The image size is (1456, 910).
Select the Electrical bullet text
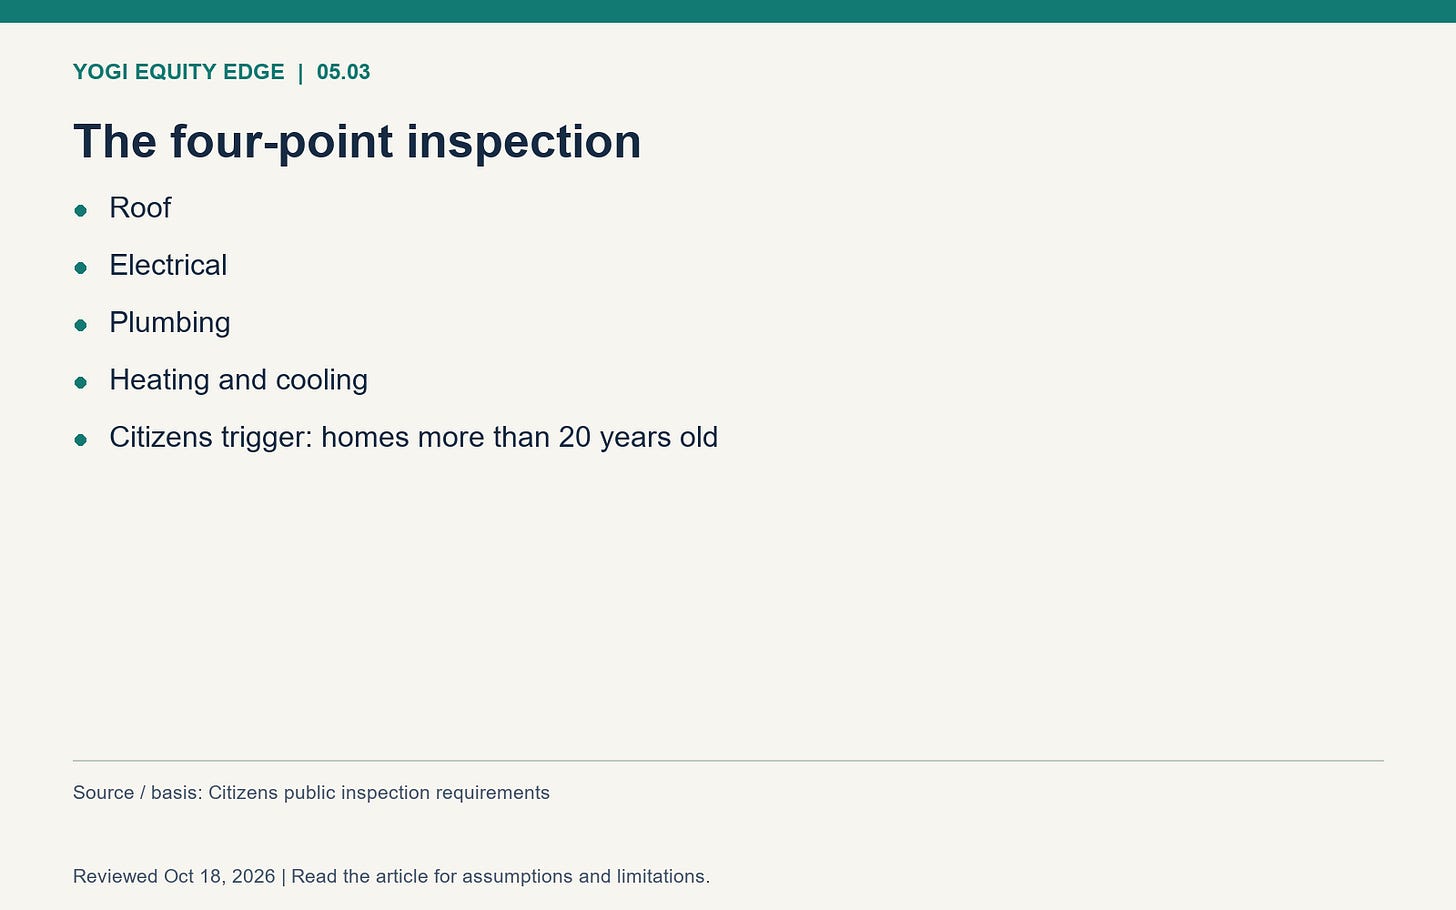click(168, 265)
